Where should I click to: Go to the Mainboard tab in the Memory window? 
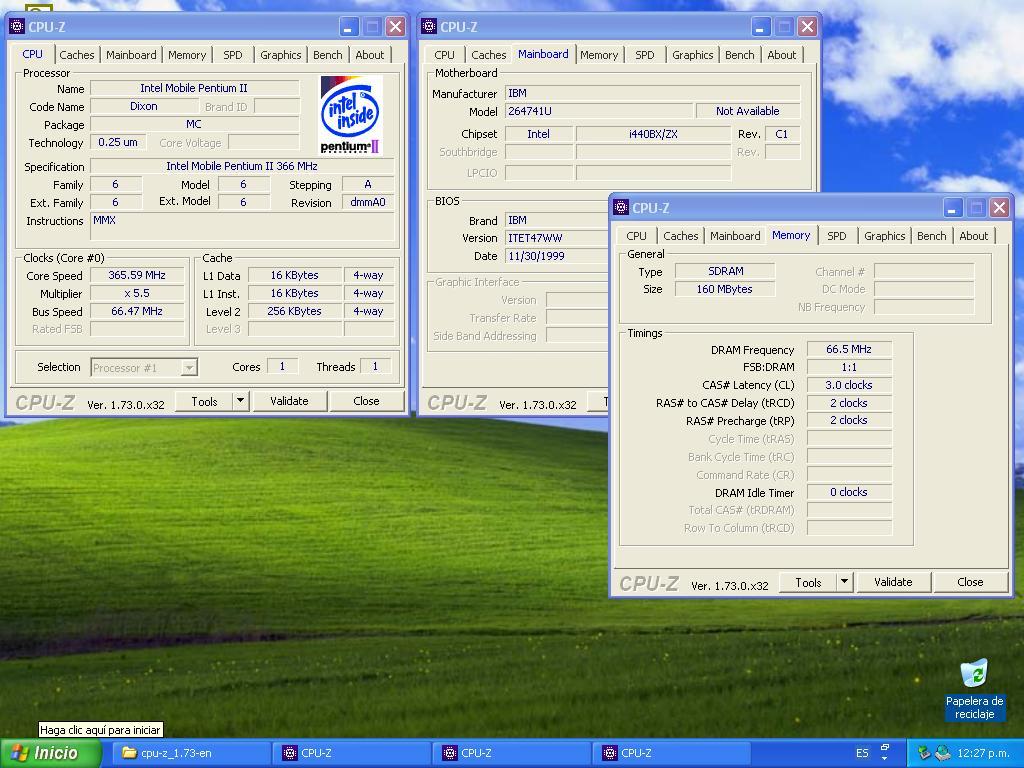[x=735, y=236]
